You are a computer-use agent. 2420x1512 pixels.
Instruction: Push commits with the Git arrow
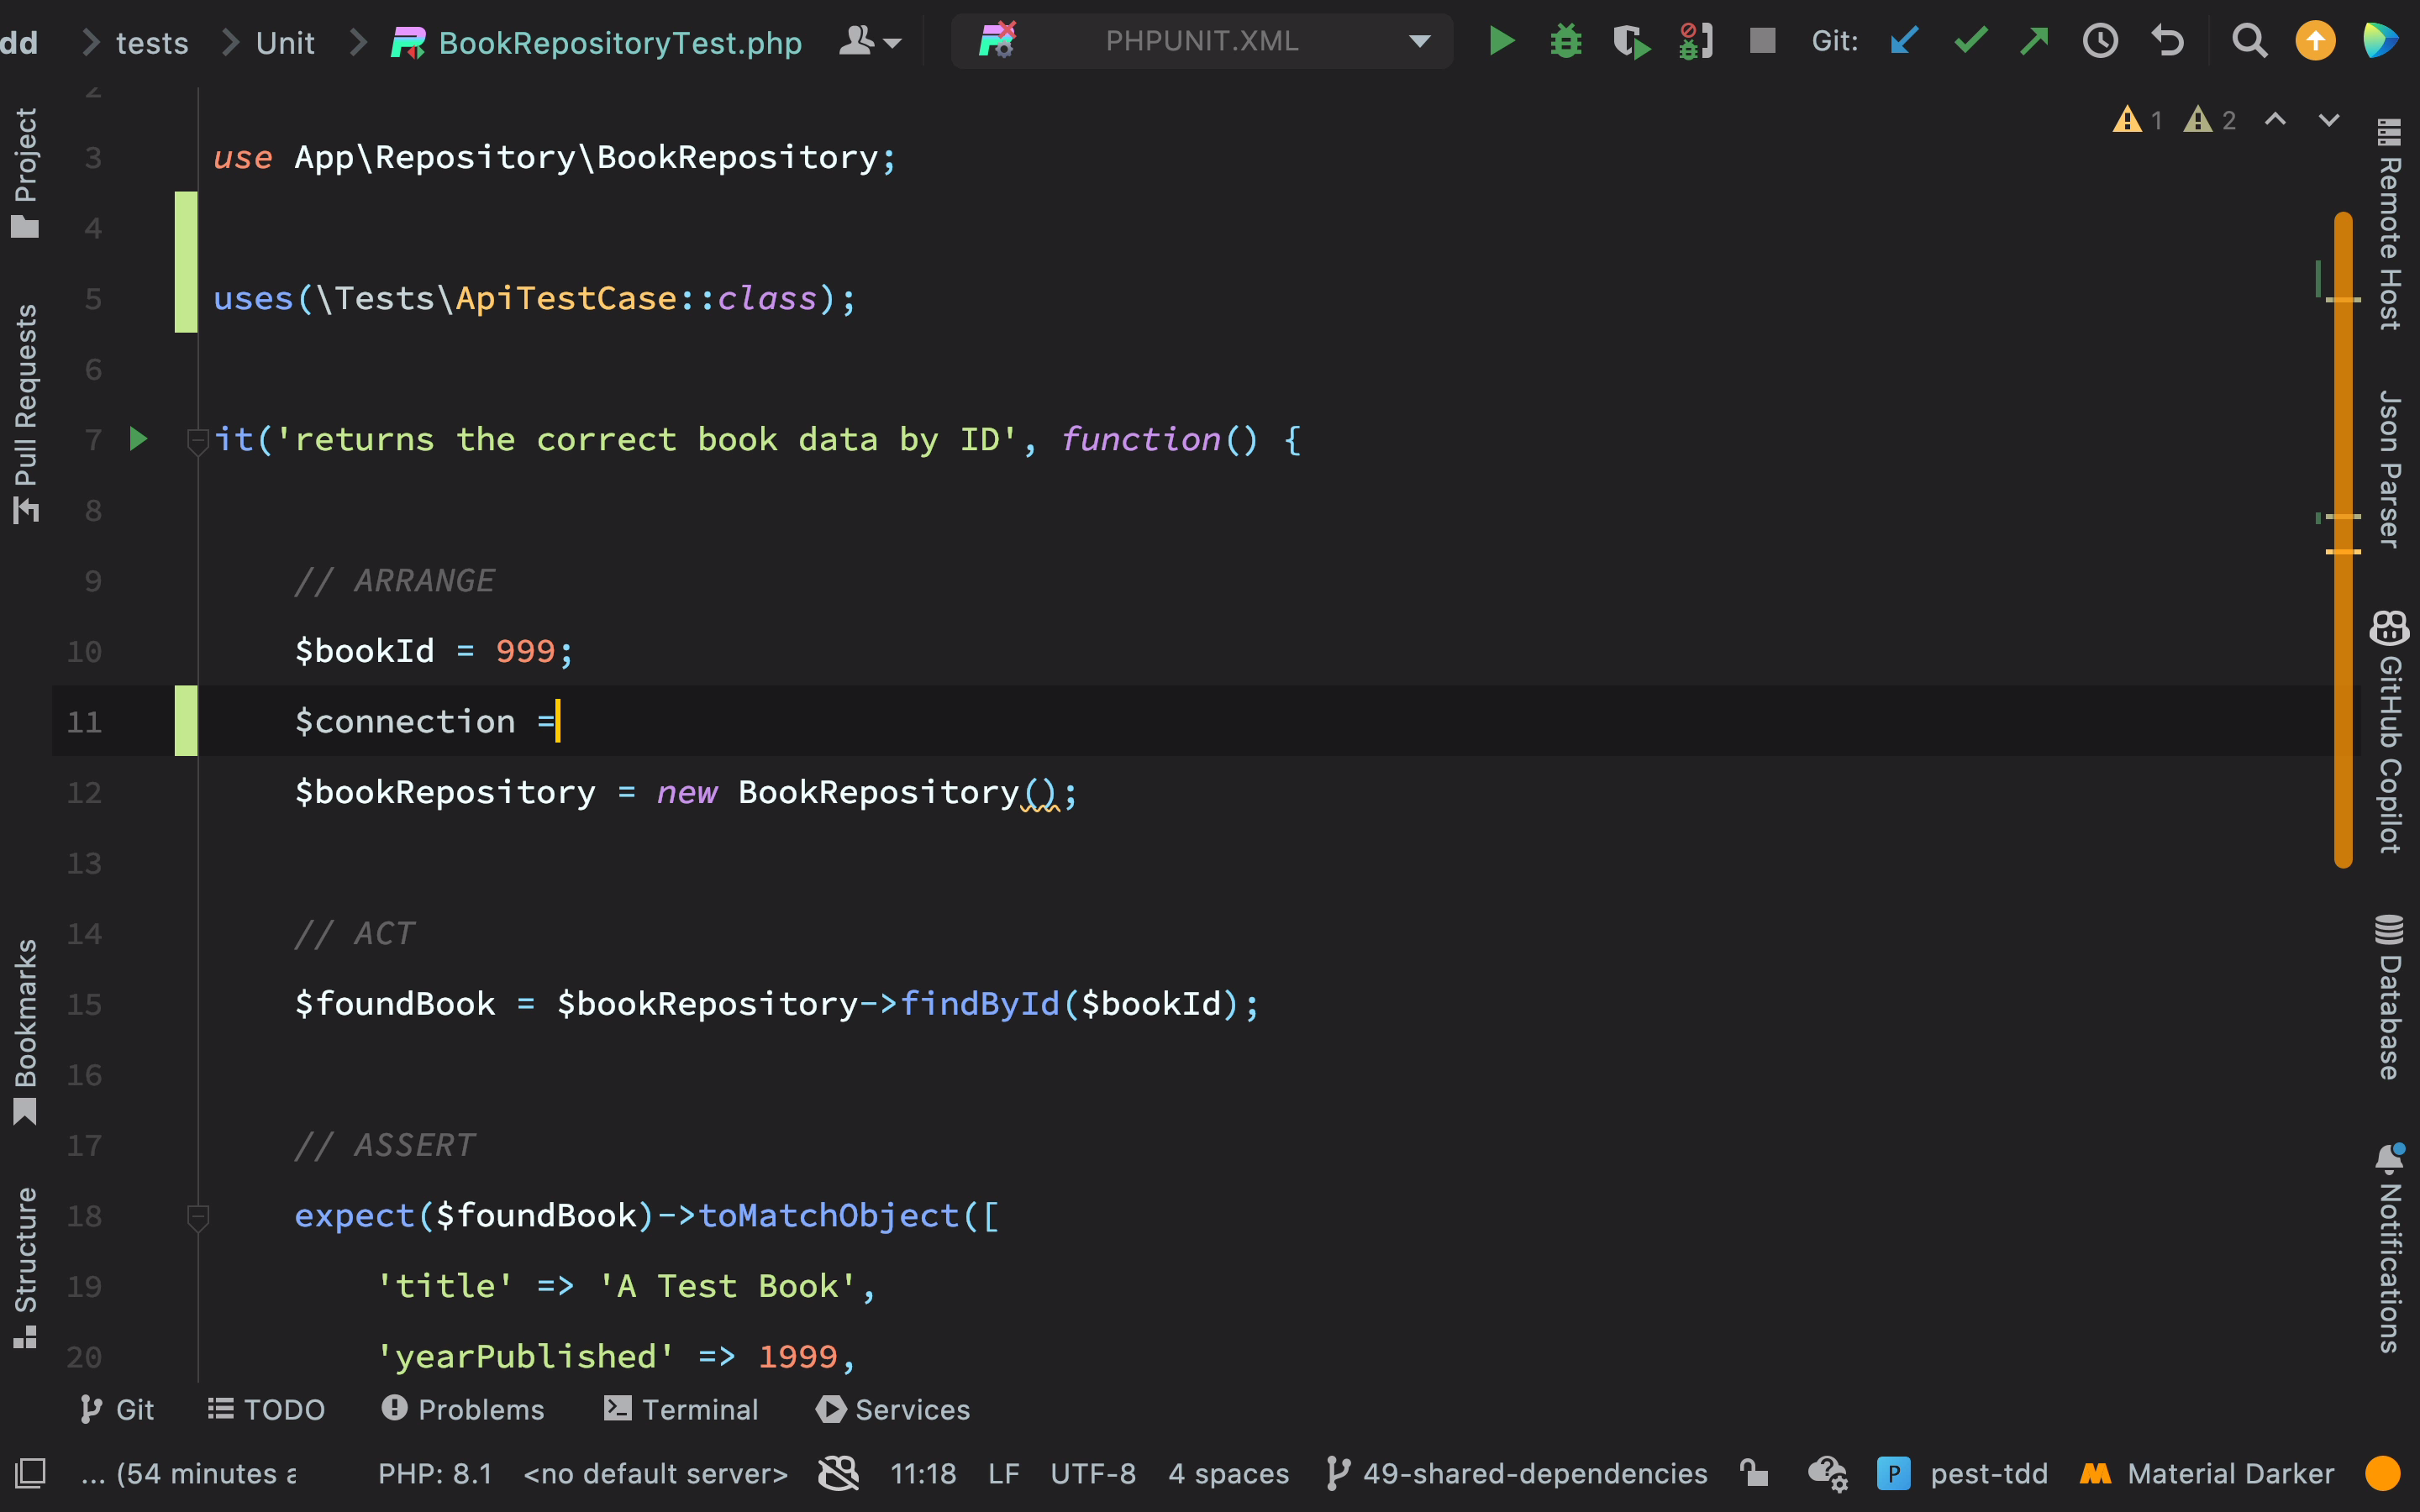2034,41
